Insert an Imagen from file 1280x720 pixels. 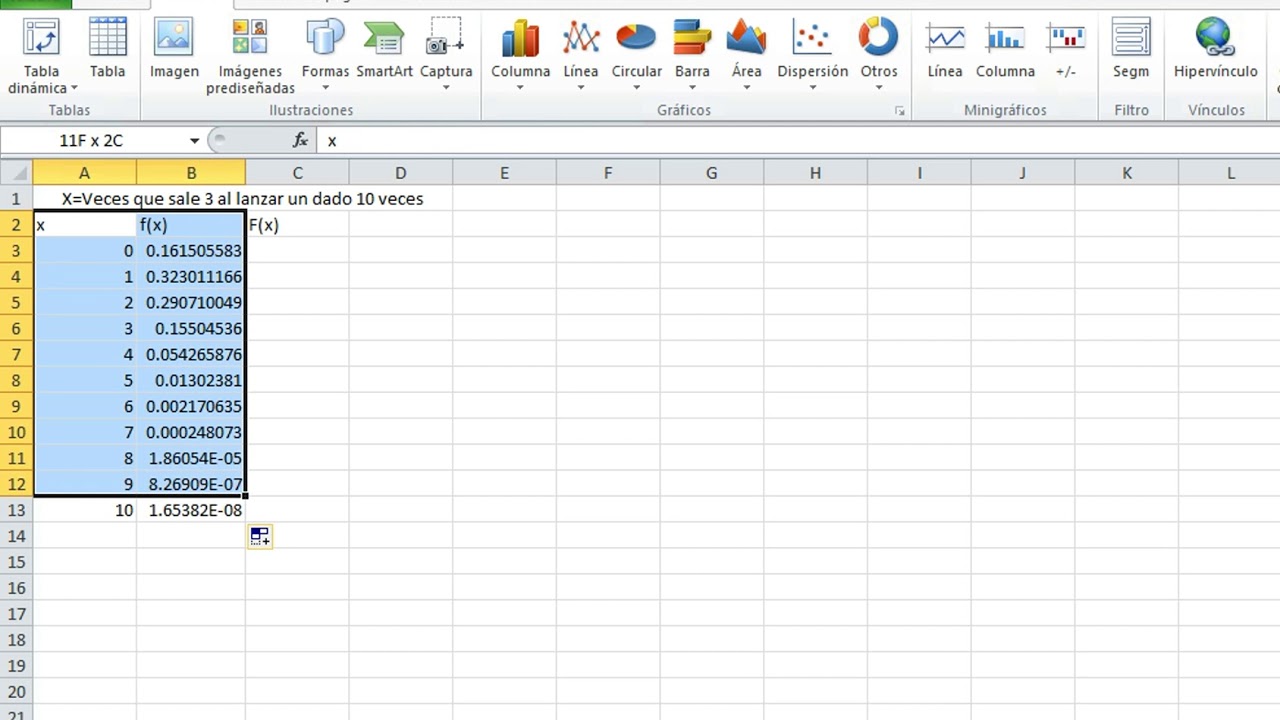pyautogui.click(x=174, y=50)
